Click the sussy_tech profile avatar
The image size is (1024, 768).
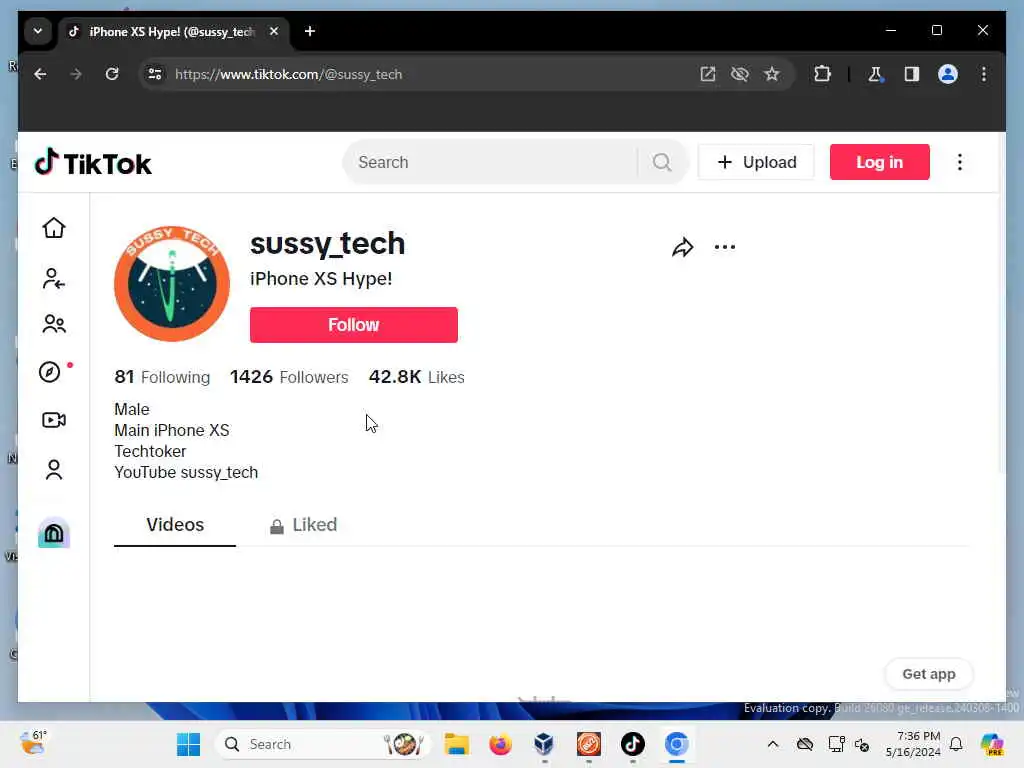click(172, 284)
